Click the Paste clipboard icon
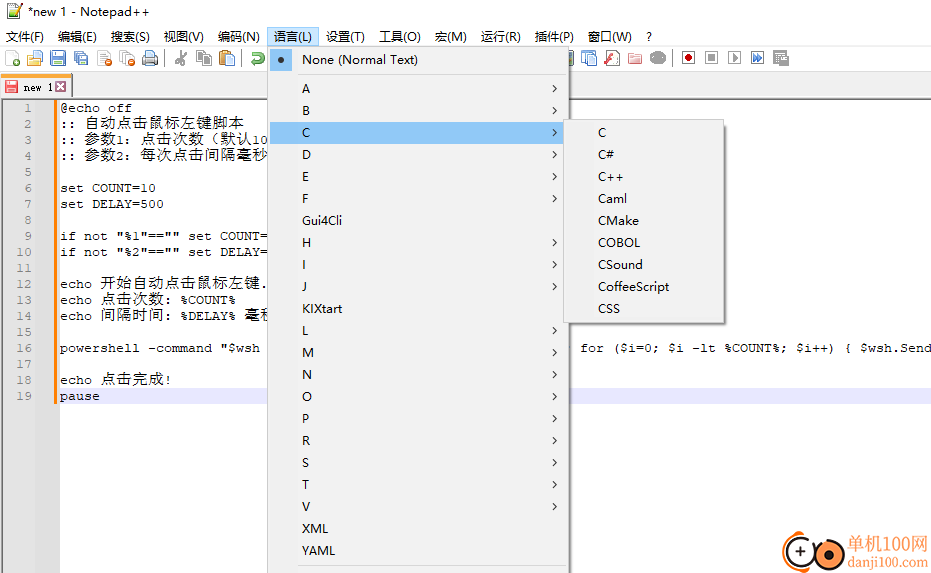Screen dimensions: 931x573 coord(227,58)
